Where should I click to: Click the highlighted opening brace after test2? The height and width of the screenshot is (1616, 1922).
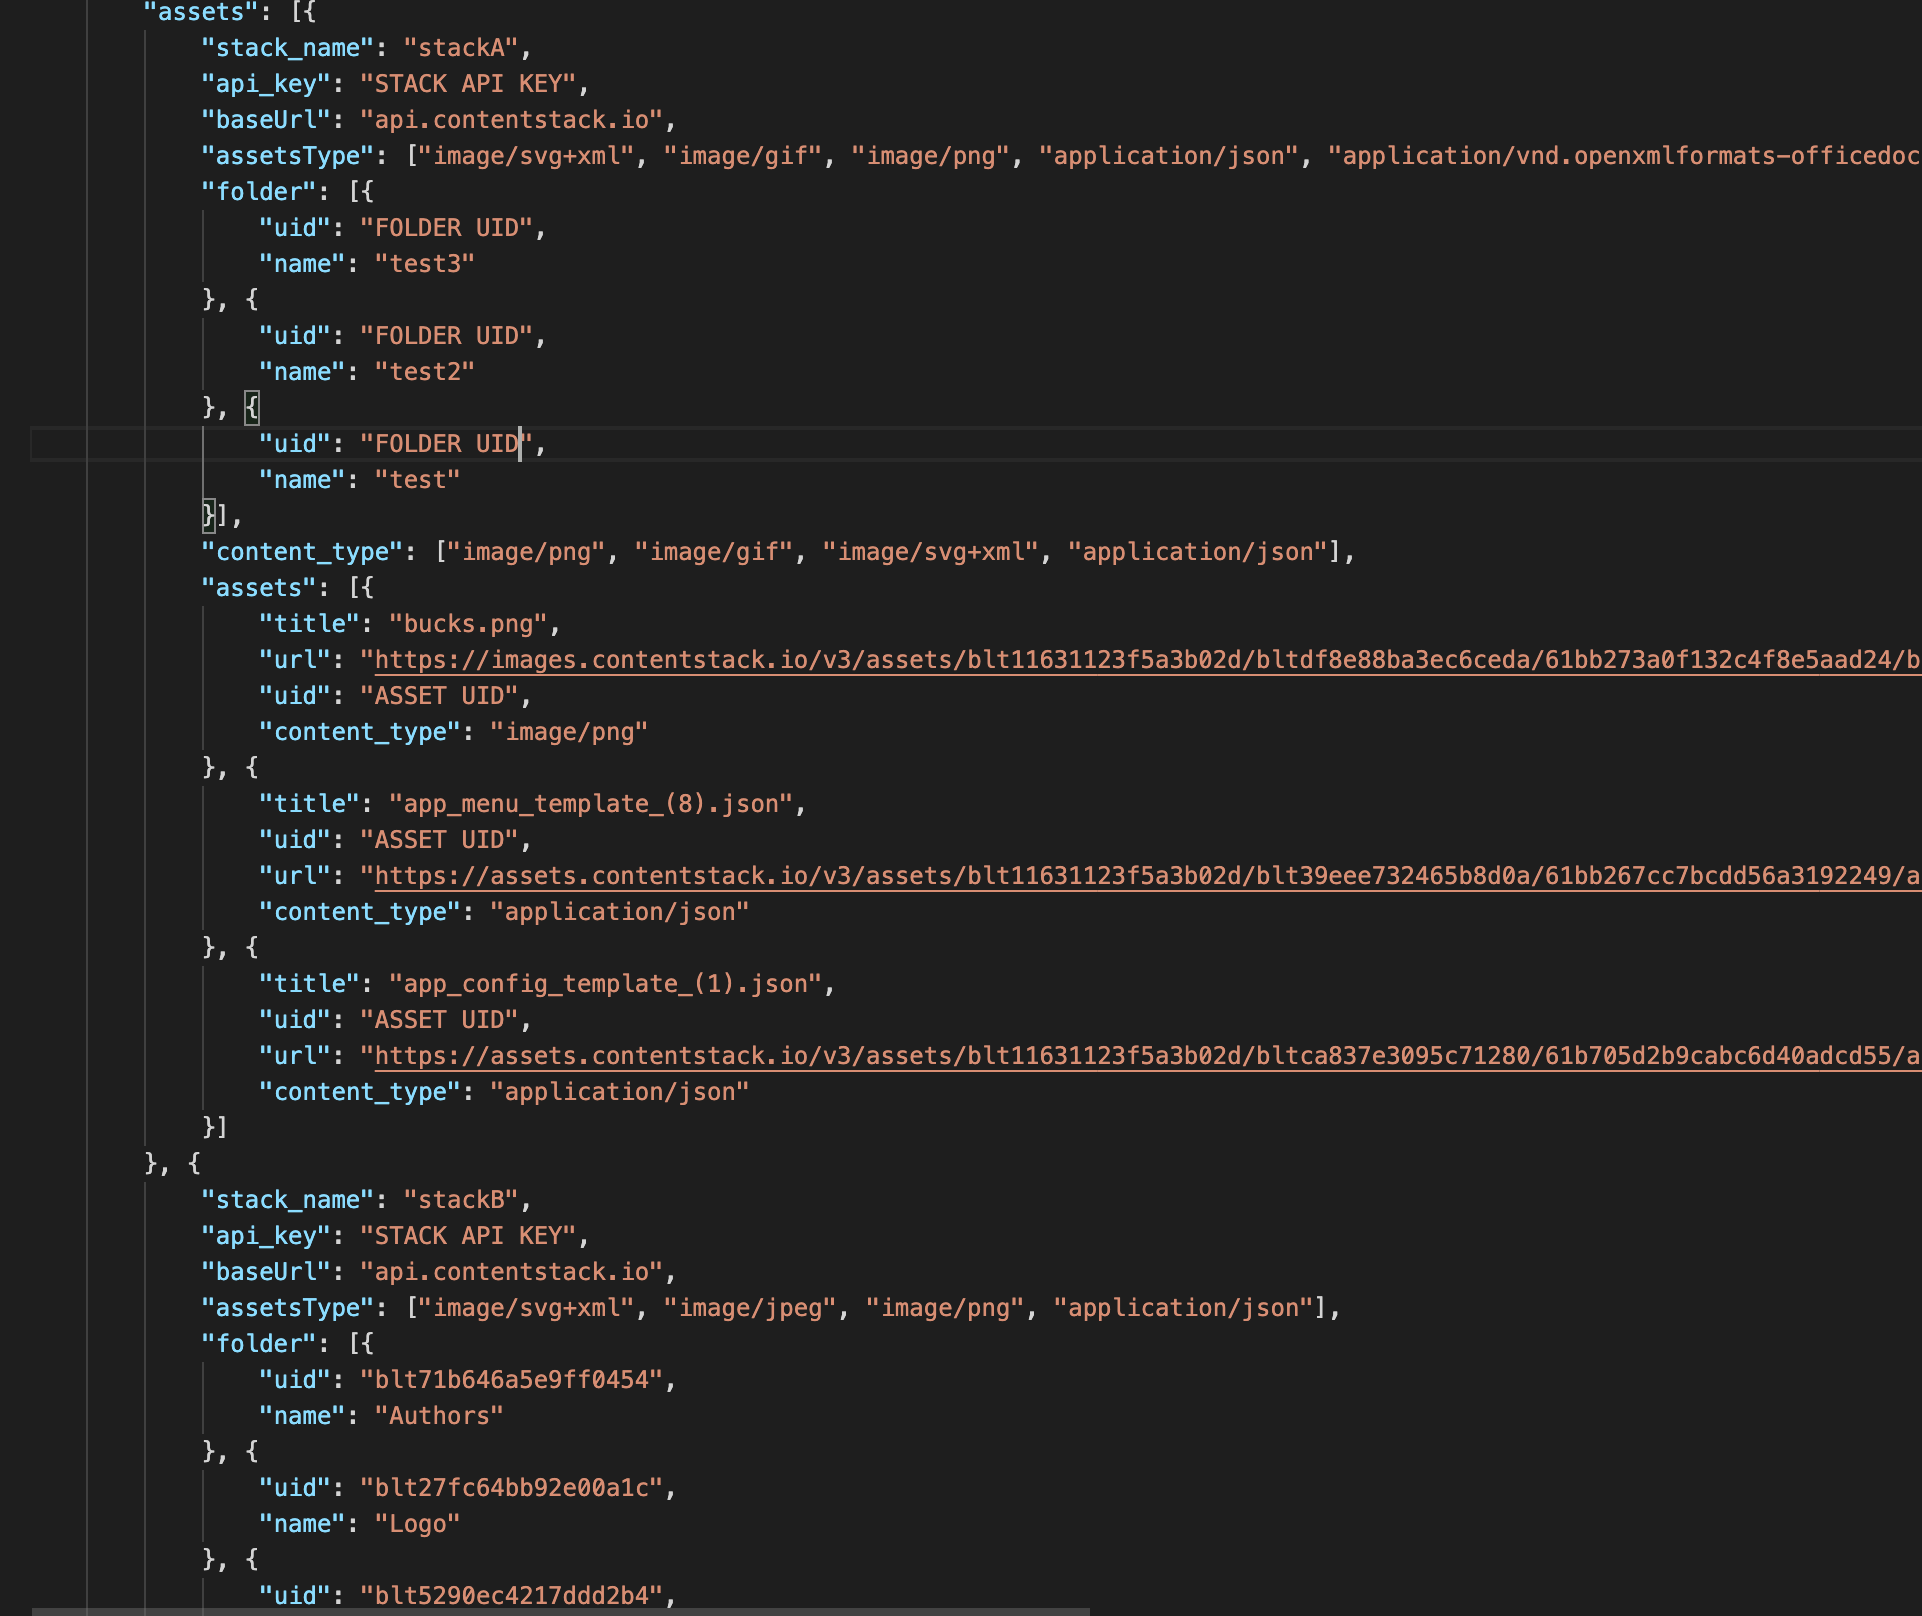click(x=250, y=407)
